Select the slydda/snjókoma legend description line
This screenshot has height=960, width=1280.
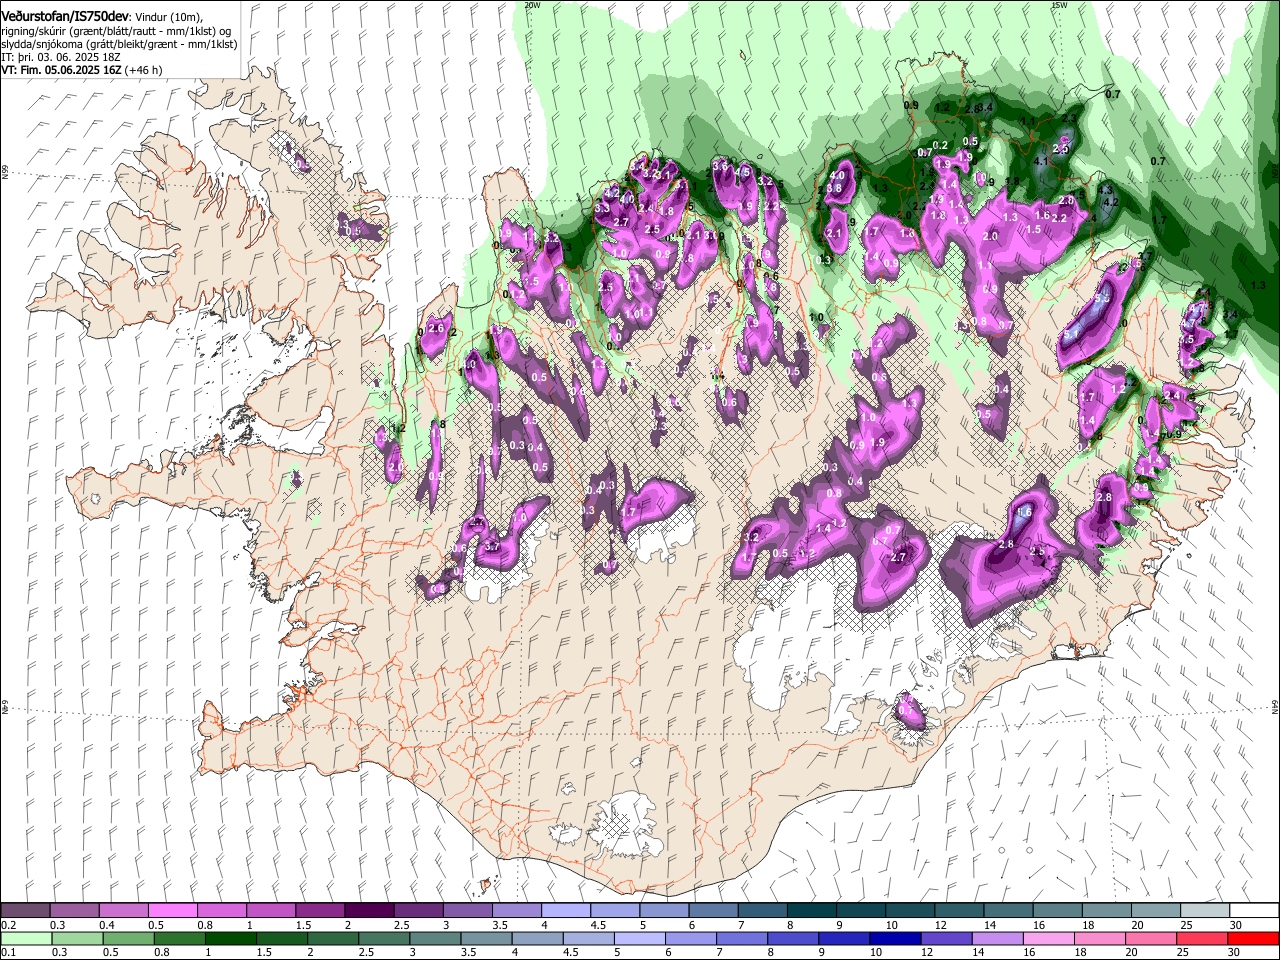point(118,45)
